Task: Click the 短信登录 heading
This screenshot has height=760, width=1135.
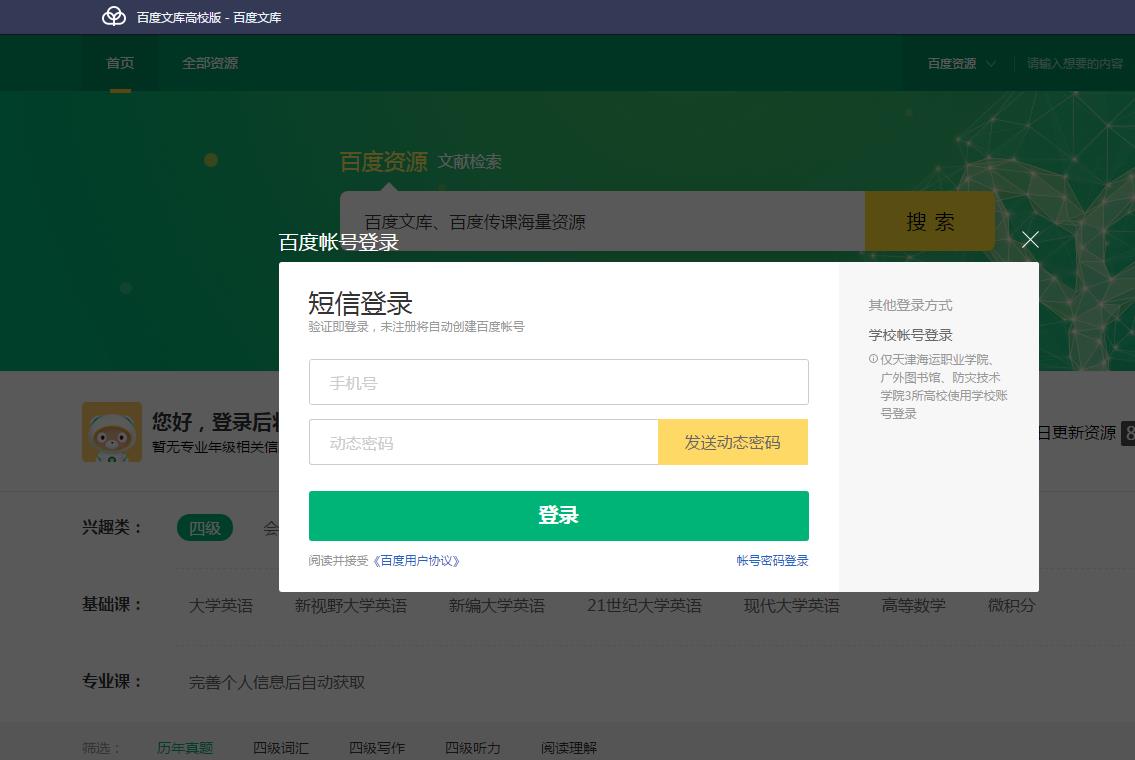Action: 360,303
